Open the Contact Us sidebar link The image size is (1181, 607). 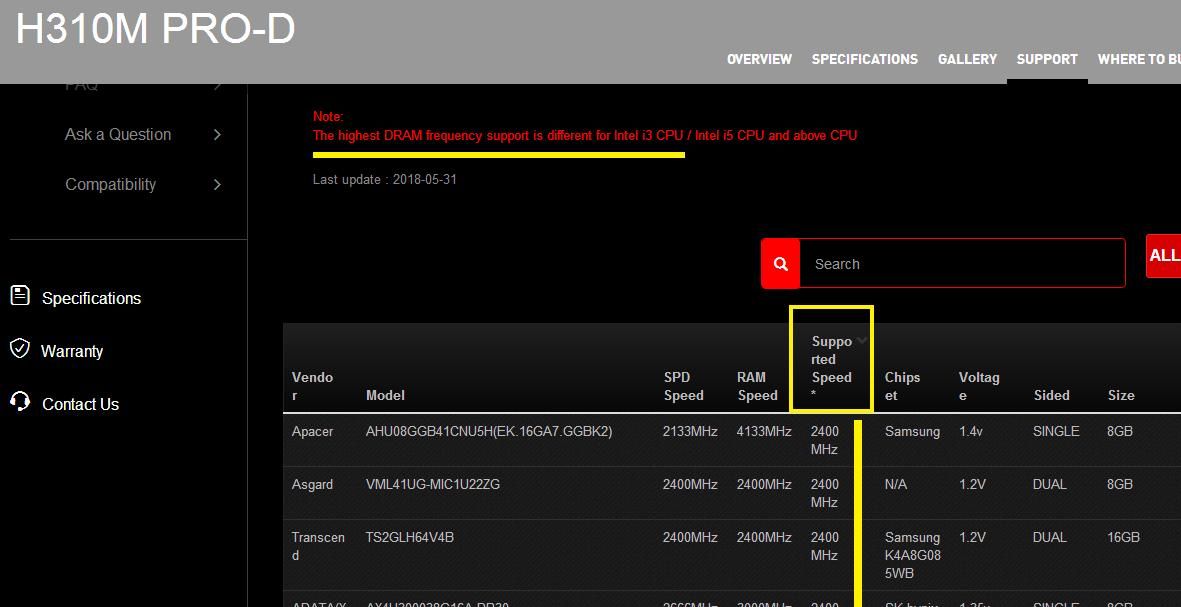click(81, 404)
